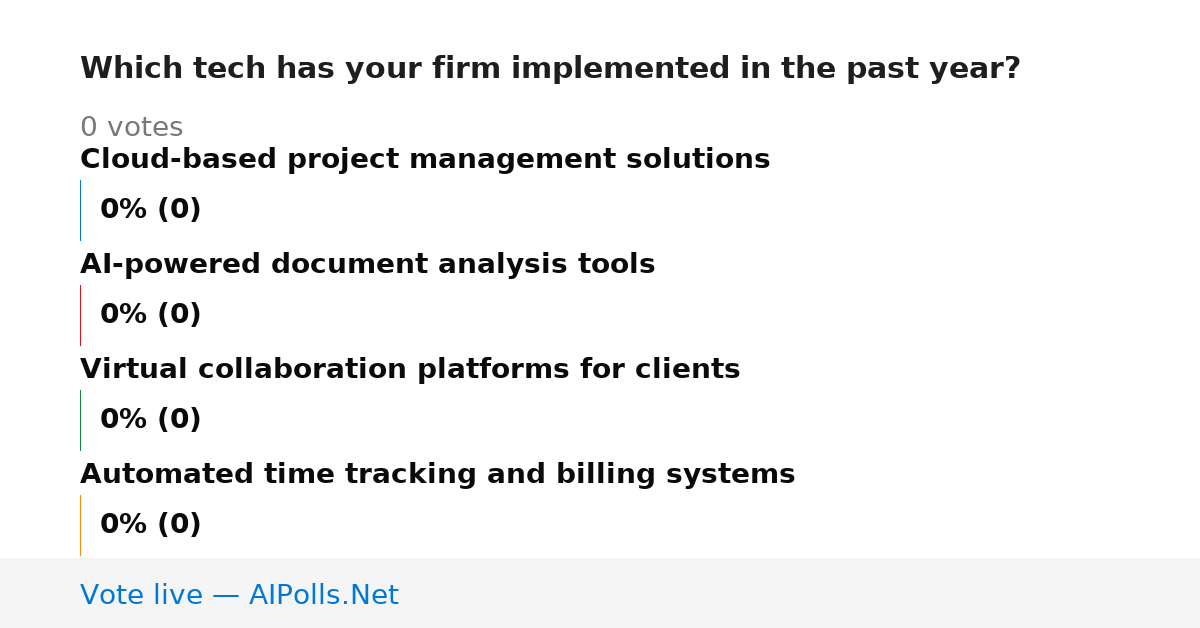The height and width of the screenshot is (628, 1200).
Task: Click the word AIPolls.Net in footer
Action: pos(323,595)
